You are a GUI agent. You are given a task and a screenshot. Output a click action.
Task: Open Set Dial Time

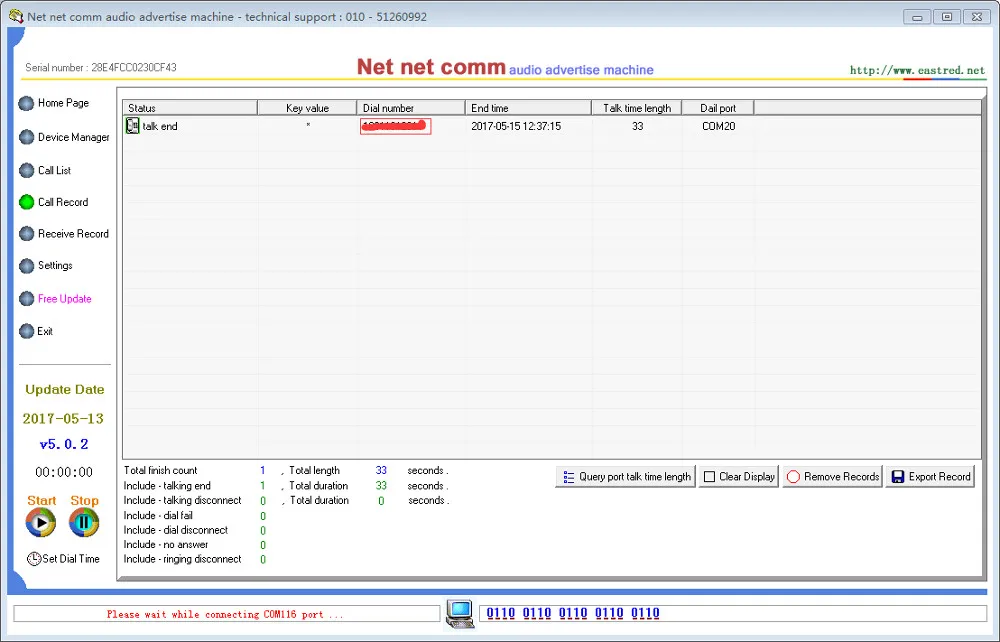(63, 559)
